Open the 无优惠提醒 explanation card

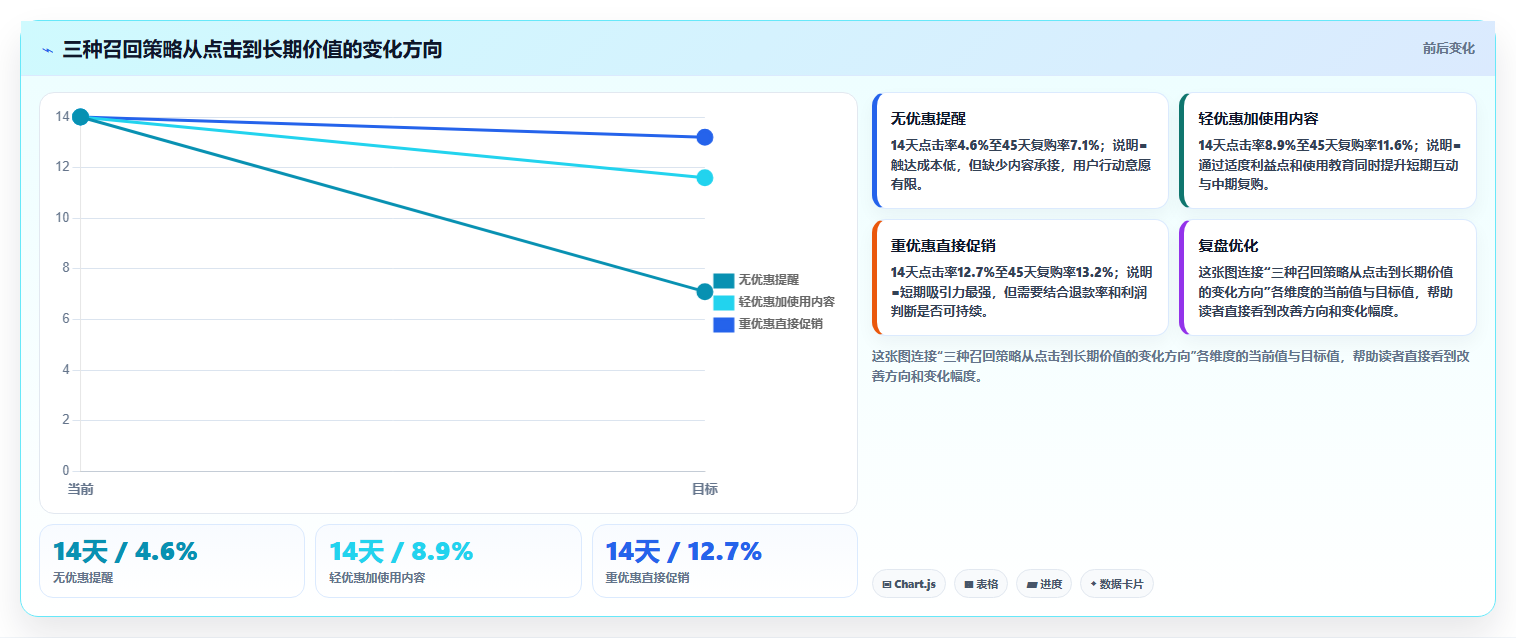pyautogui.click(x=1020, y=150)
